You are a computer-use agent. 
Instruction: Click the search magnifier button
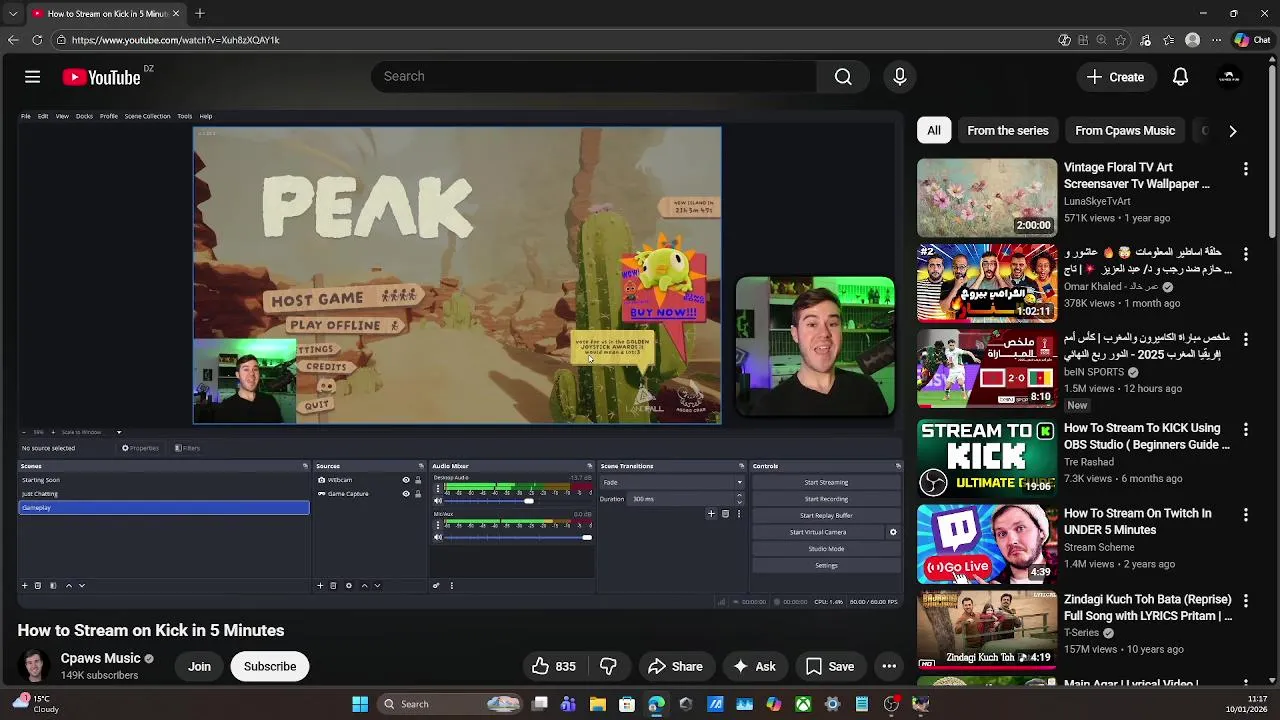coord(843,77)
